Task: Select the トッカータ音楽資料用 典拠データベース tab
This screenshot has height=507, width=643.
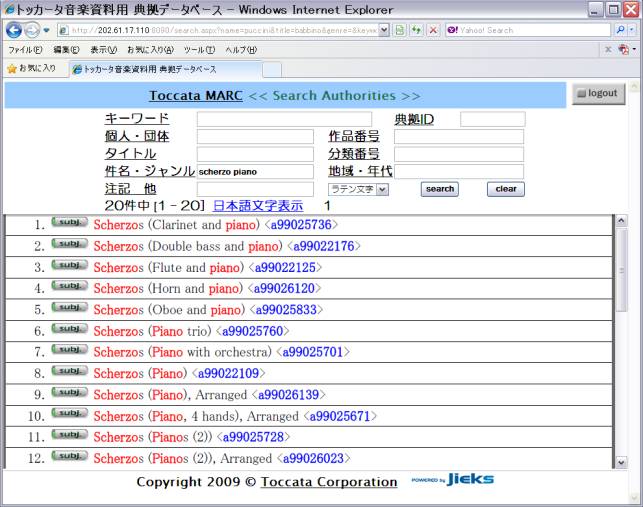Action: tap(165, 69)
